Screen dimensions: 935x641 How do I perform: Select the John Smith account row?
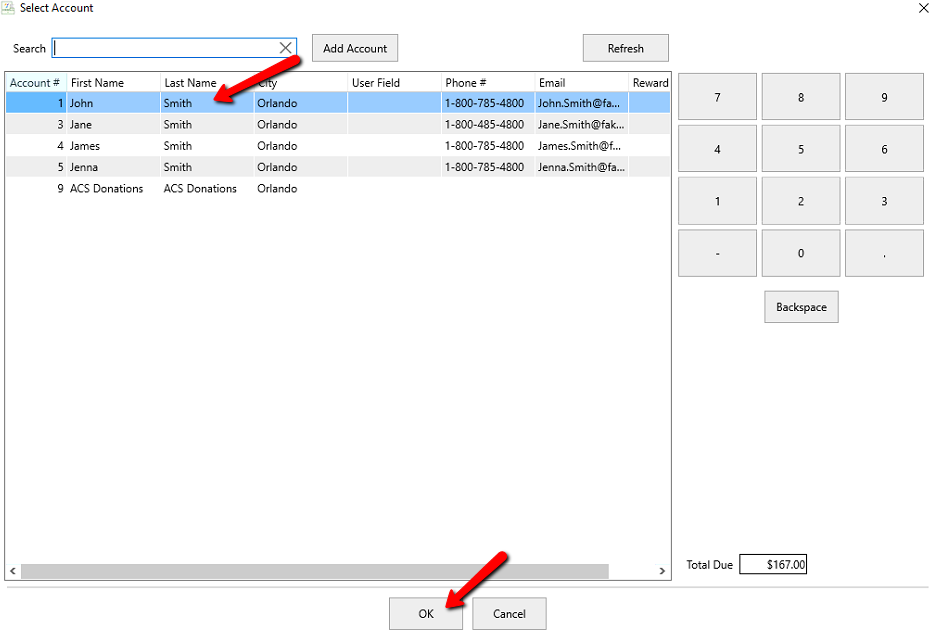tap(338, 103)
